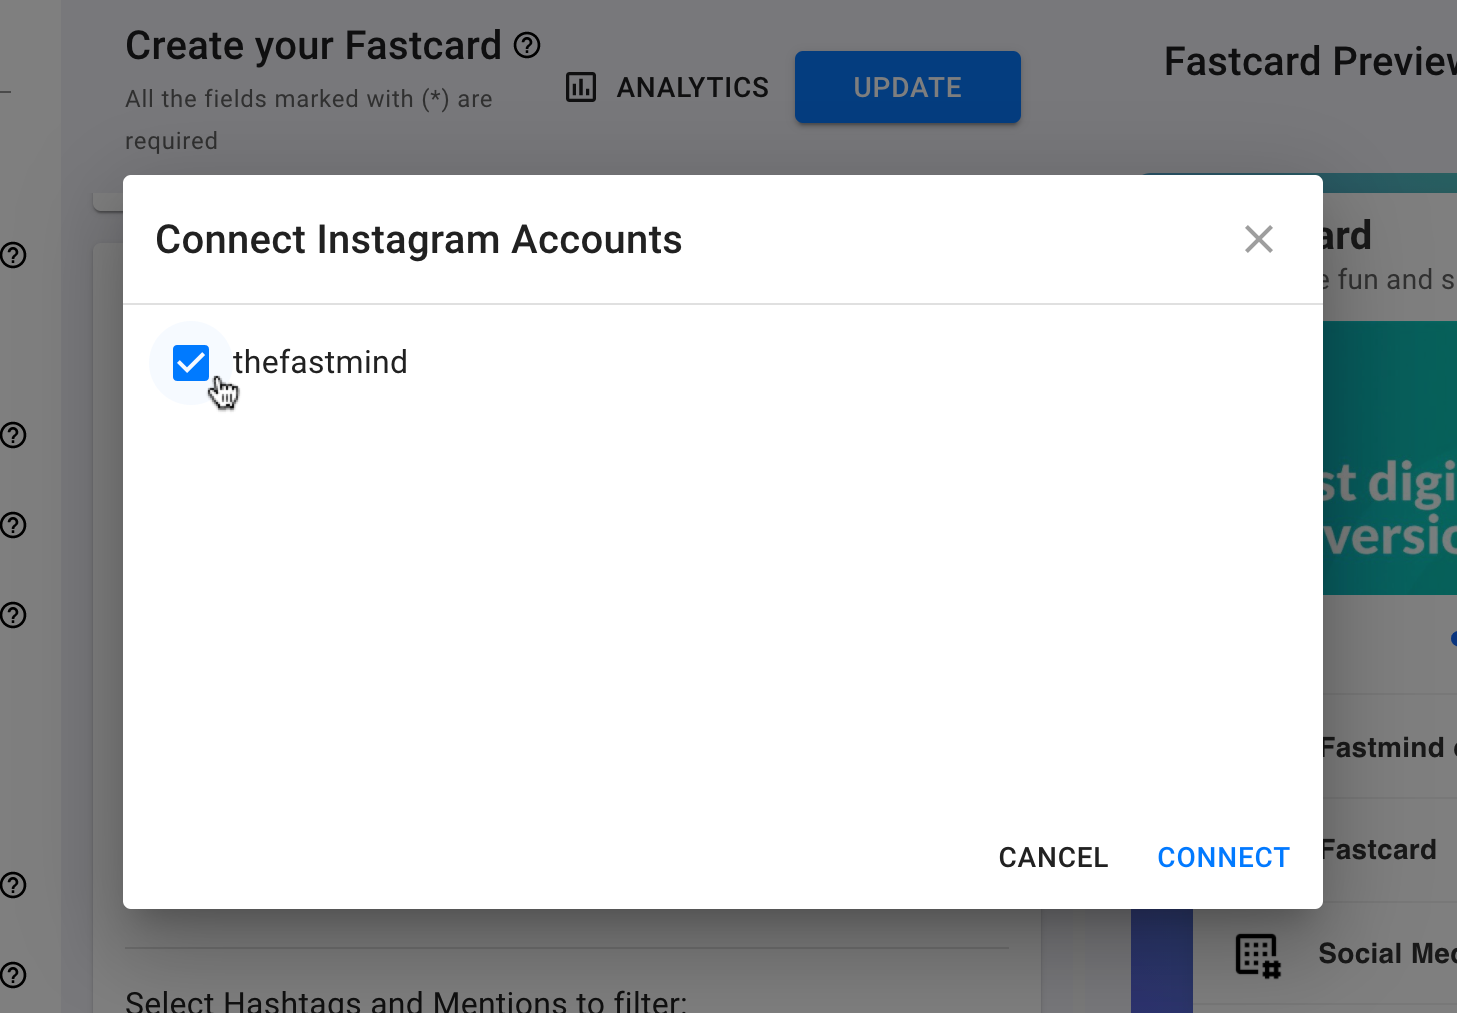The width and height of the screenshot is (1457, 1013).
Task: Open the ANALYTICS text link
Action: [x=692, y=88]
